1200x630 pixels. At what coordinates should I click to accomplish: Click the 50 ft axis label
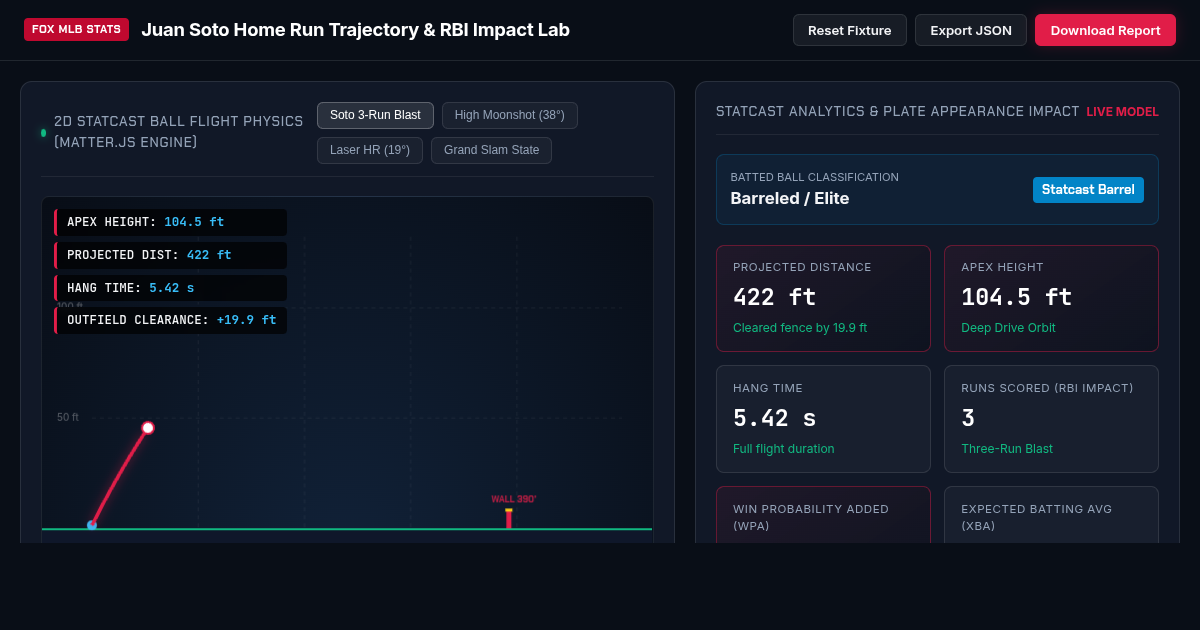(68, 417)
